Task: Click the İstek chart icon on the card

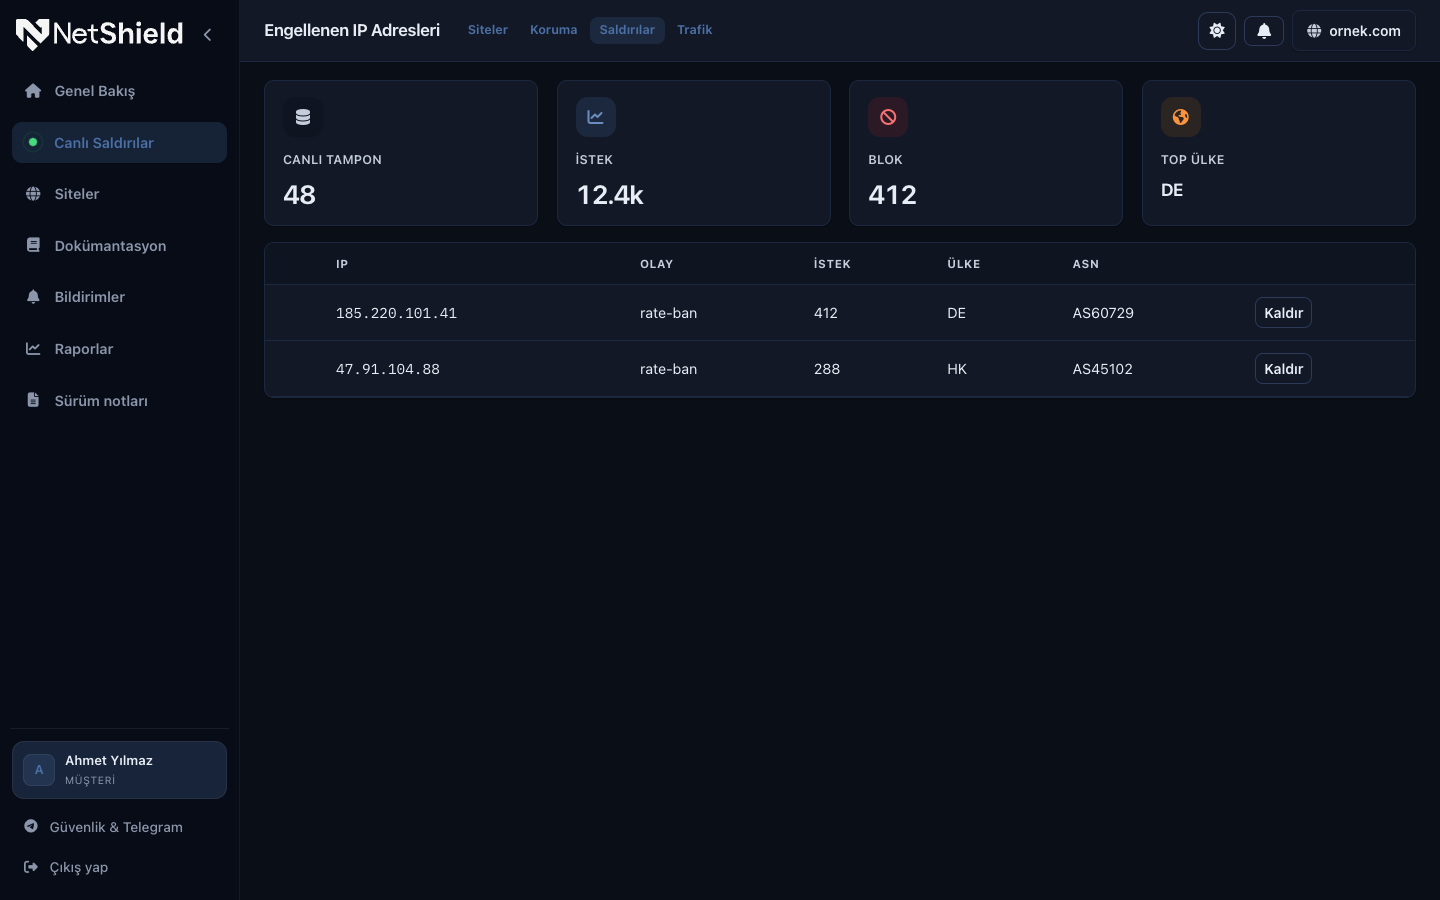Action: click(x=596, y=117)
